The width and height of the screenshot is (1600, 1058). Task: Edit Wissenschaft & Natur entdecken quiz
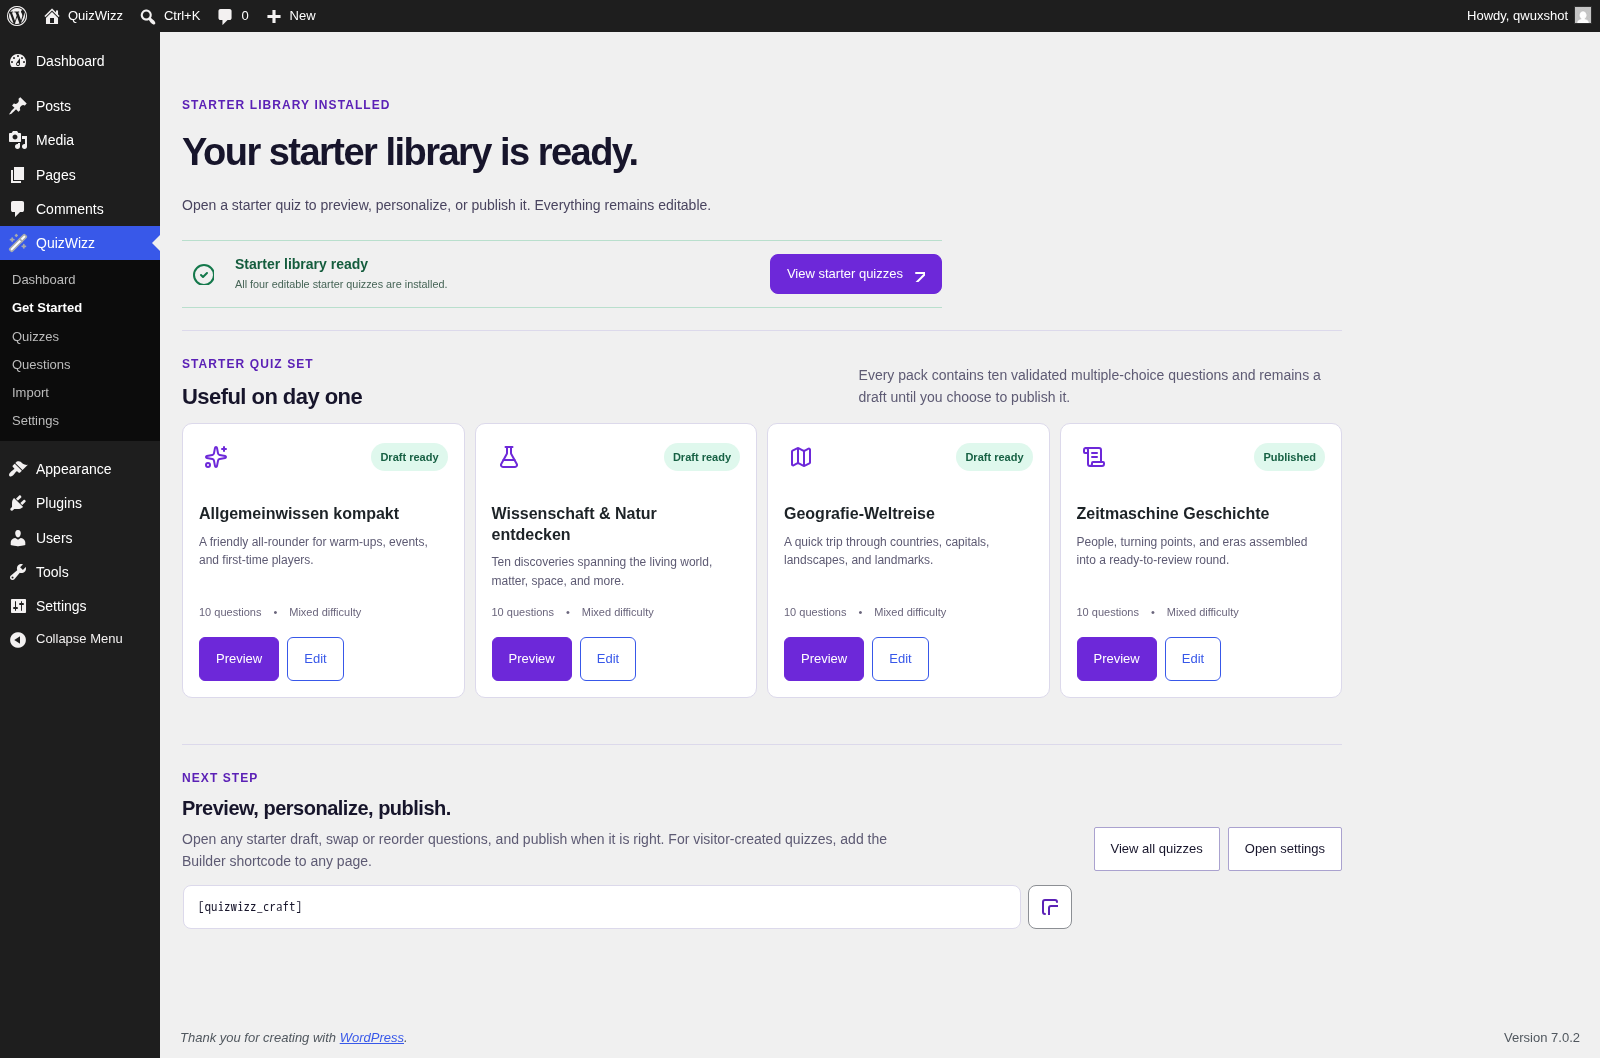pyautogui.click(x=608, y=659)
